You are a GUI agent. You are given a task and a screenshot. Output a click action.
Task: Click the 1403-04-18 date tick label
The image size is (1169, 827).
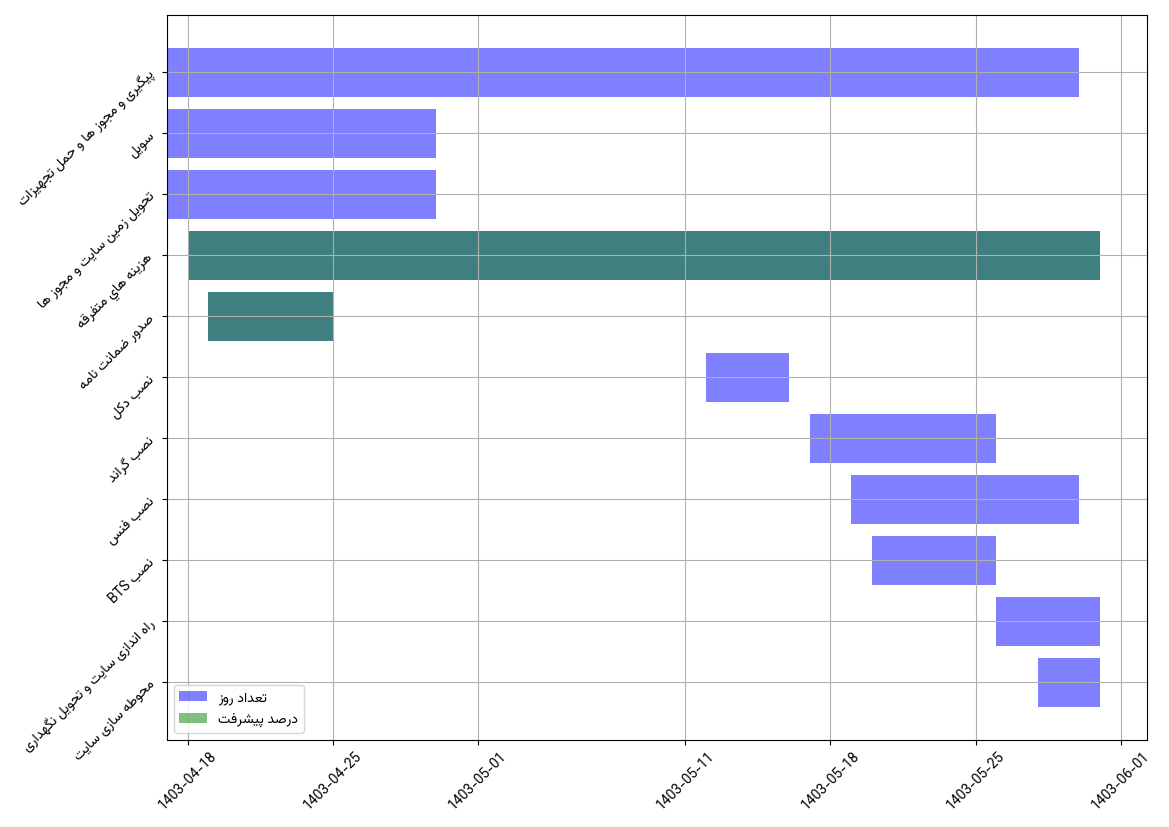point(186,782)
